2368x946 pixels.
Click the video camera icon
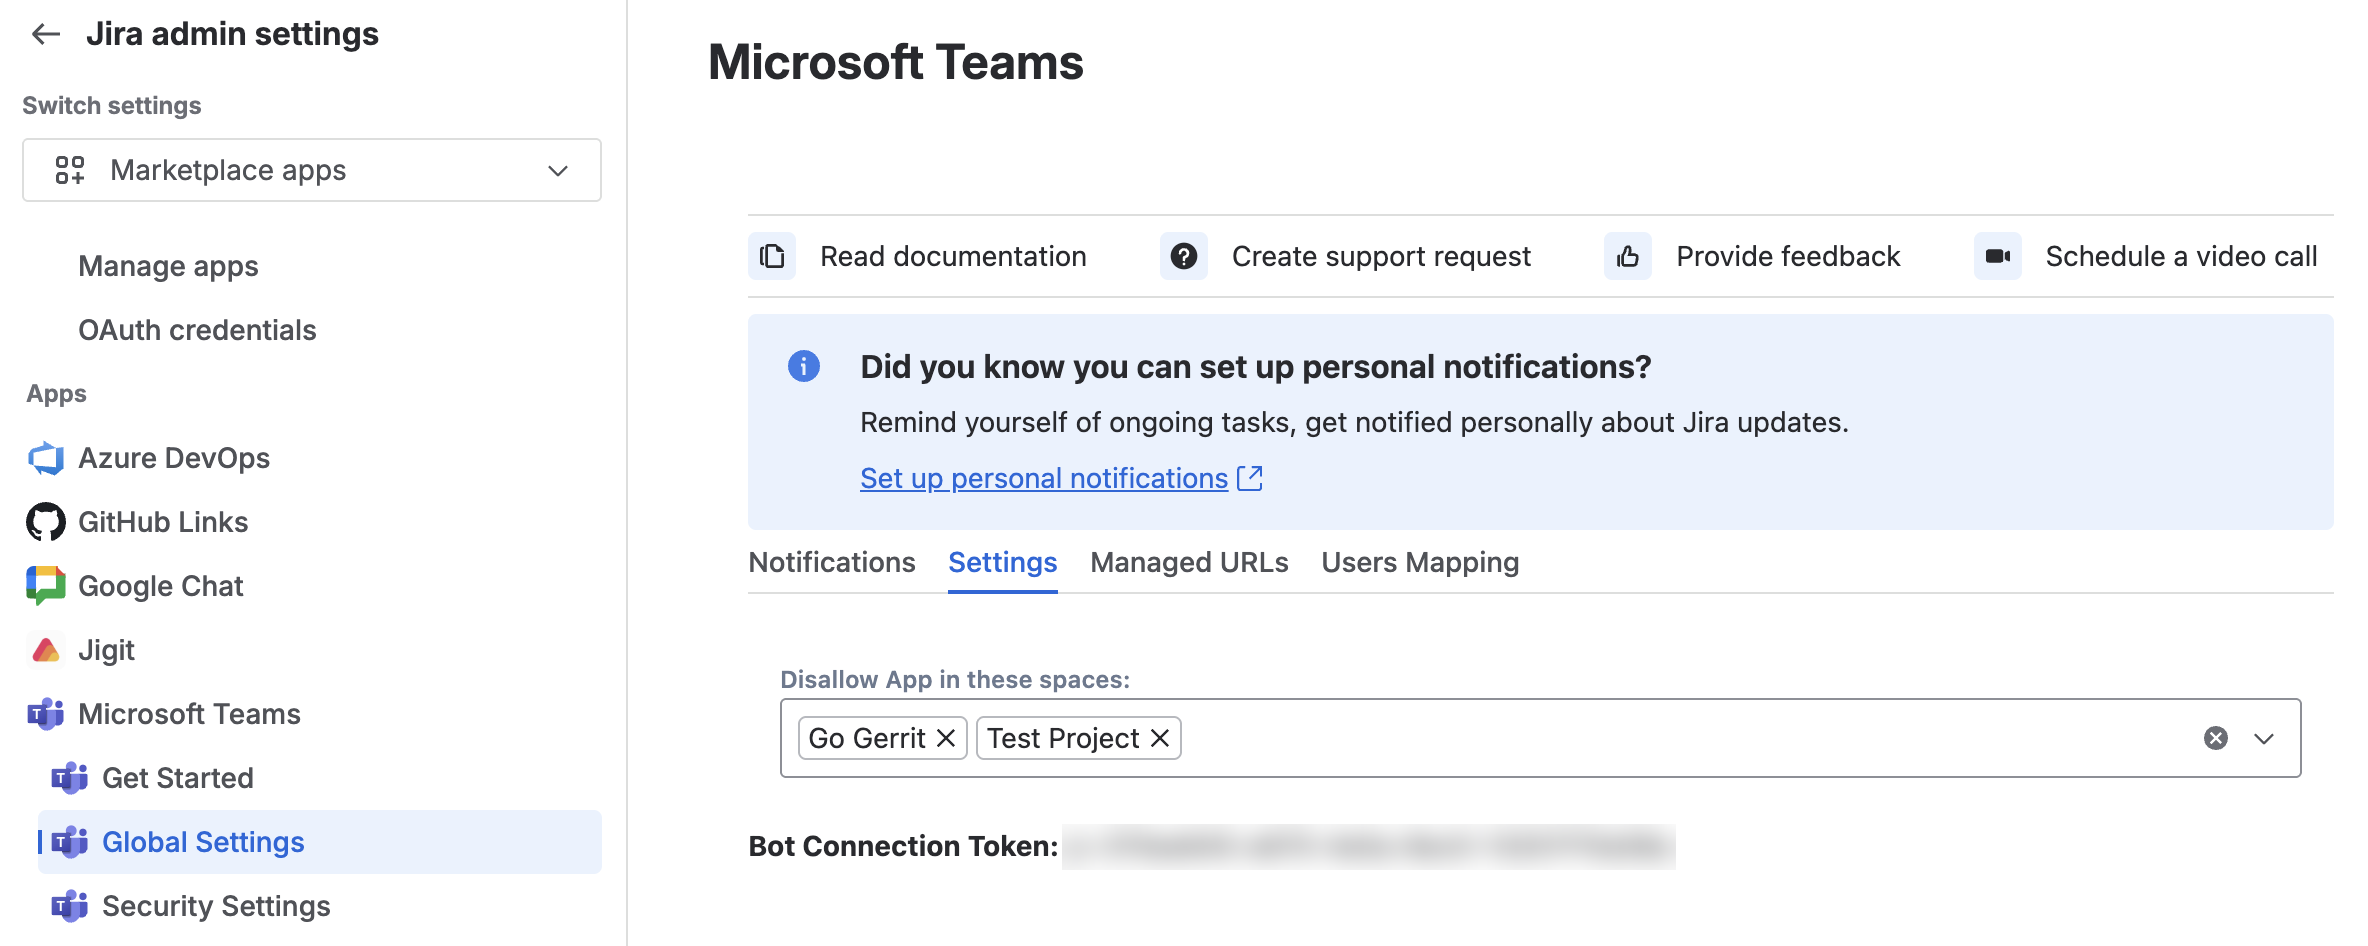click(1998, 257)
